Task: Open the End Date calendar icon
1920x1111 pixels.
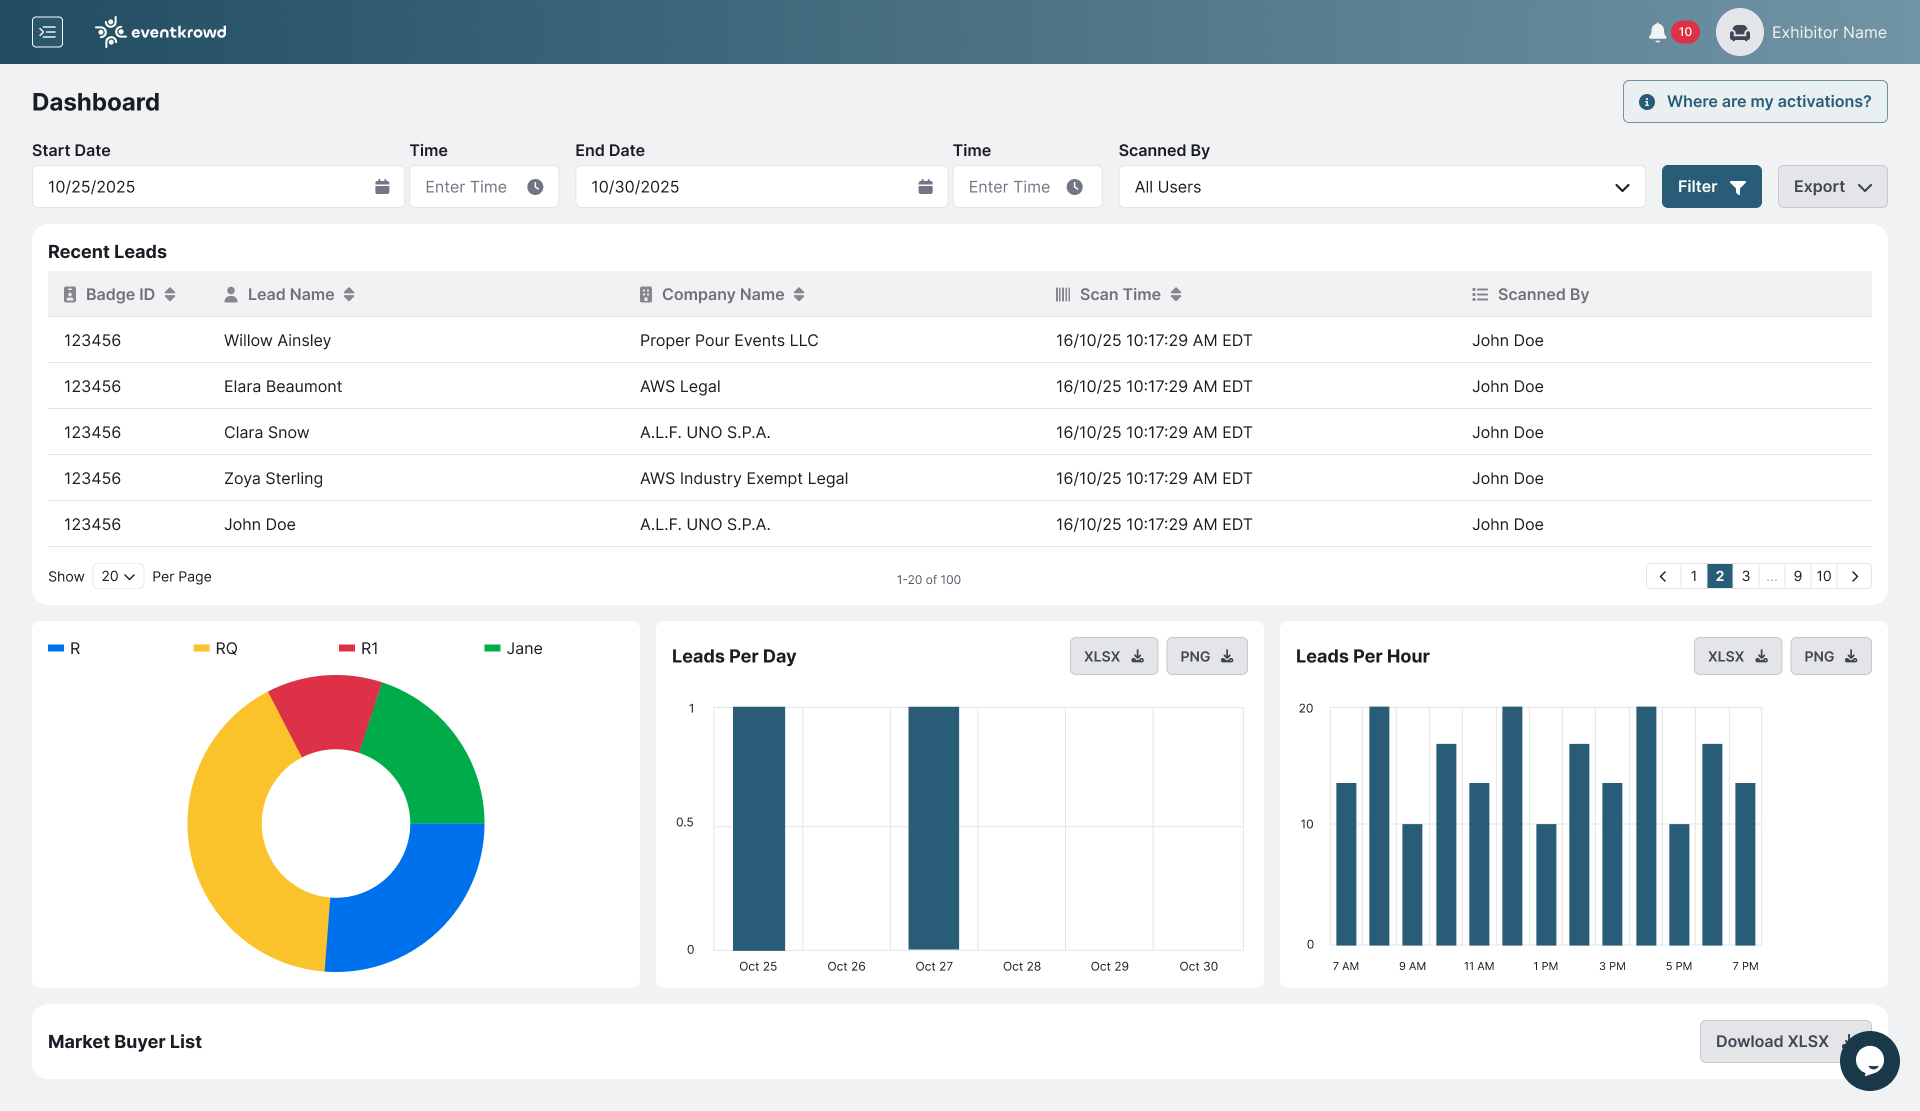Action: coord(925,187)
